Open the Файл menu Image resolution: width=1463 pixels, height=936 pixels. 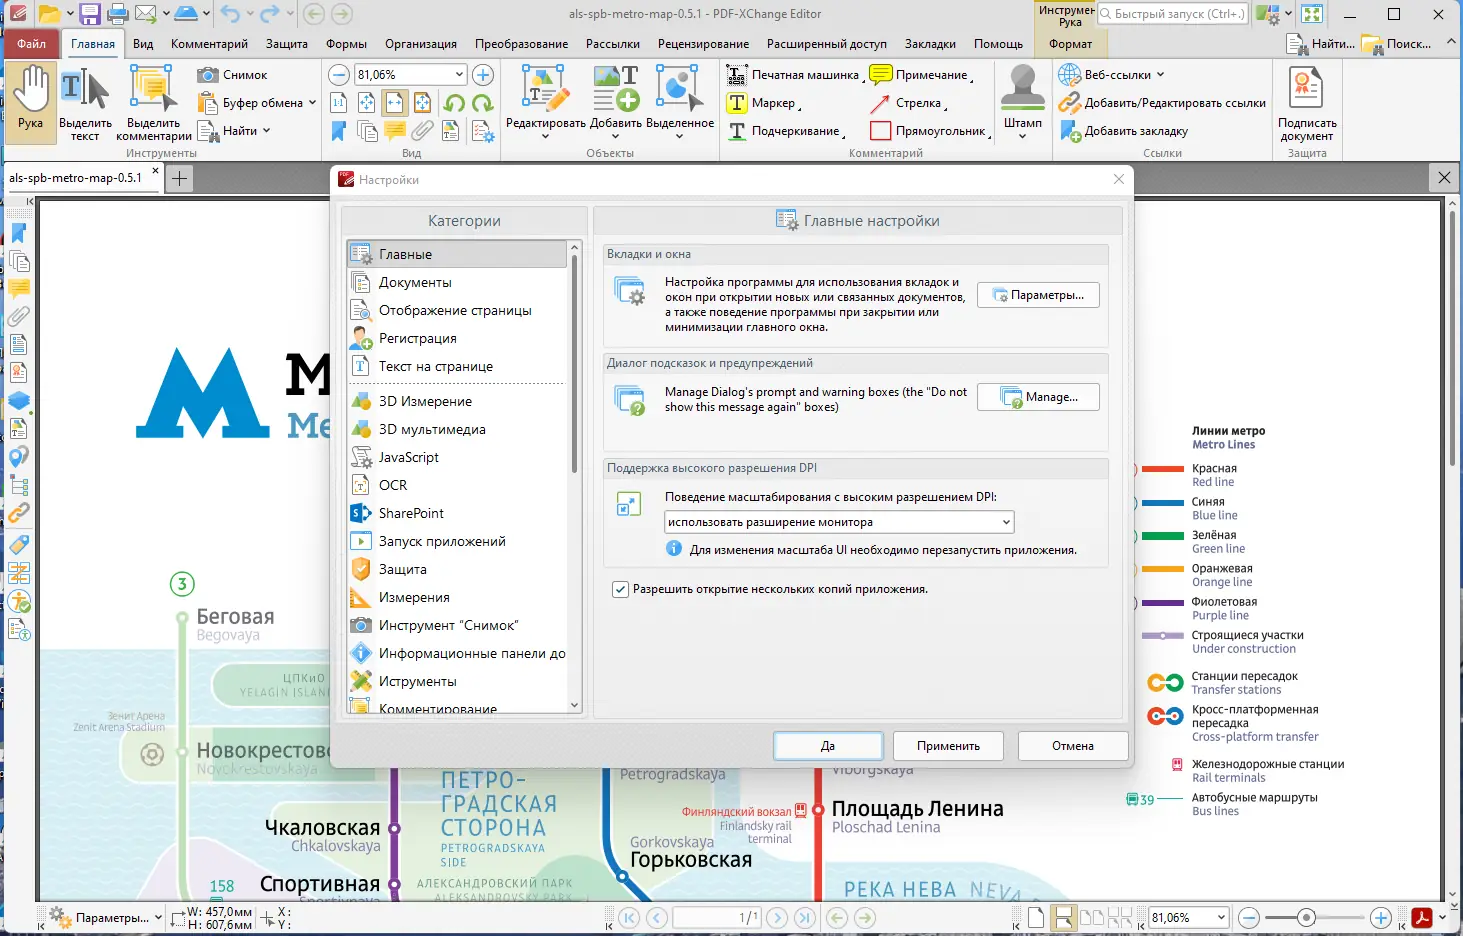[x=31, y=44]
